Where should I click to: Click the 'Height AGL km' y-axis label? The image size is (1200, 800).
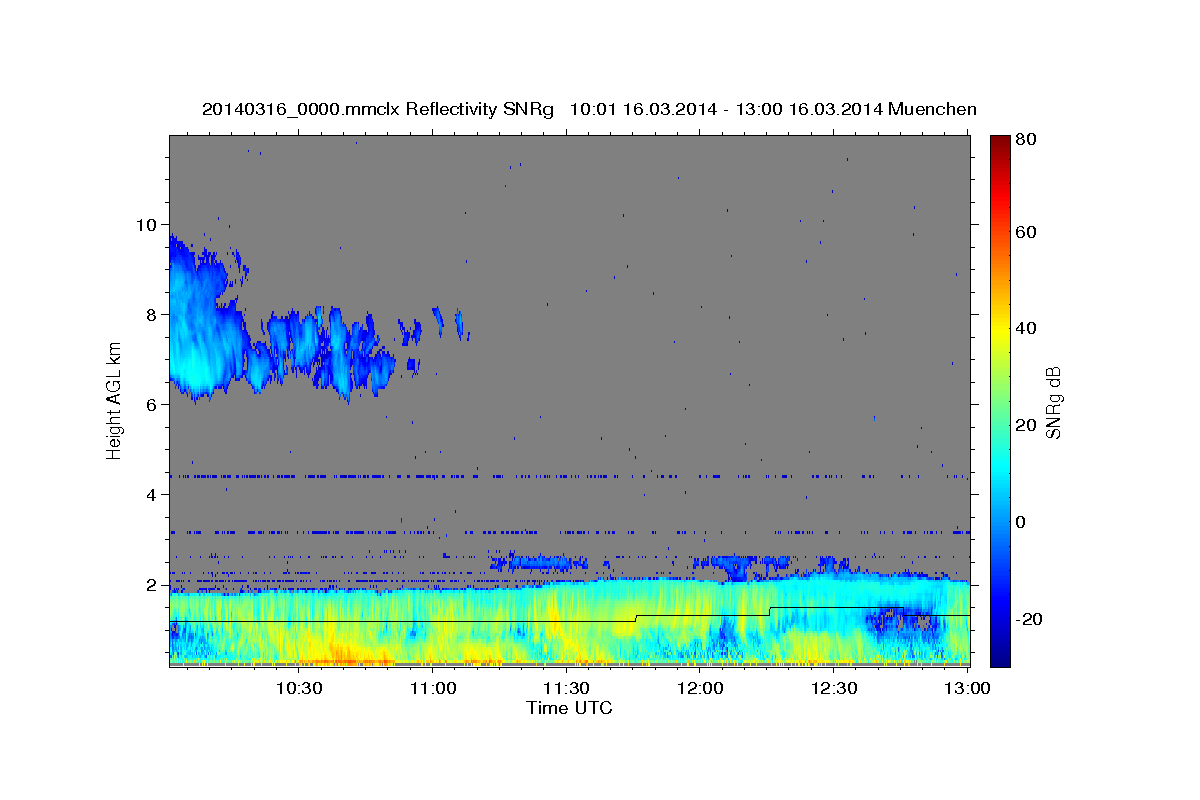(115, 401)
